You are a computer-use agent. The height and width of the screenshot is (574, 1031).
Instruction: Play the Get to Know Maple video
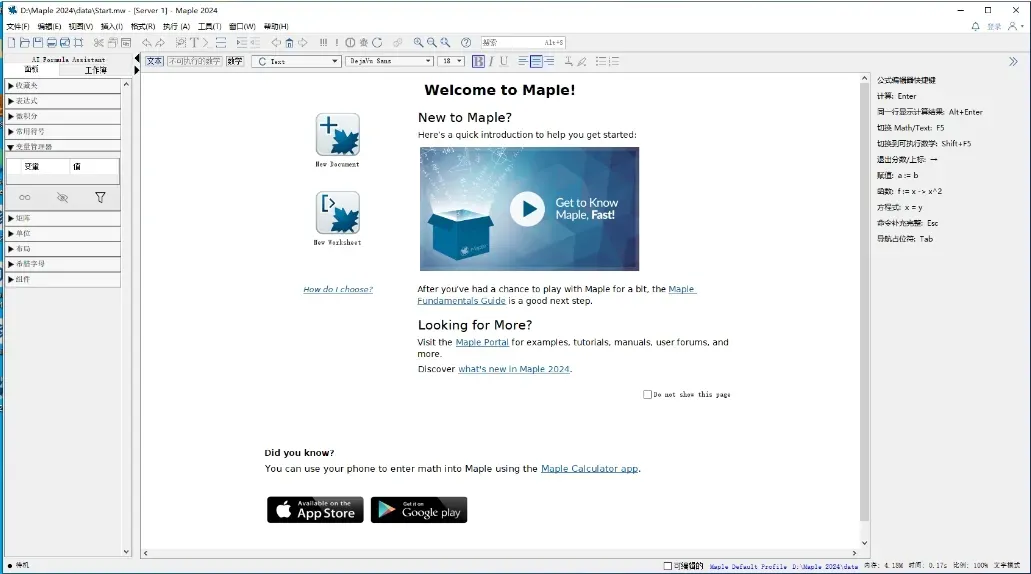pos(527,208)
